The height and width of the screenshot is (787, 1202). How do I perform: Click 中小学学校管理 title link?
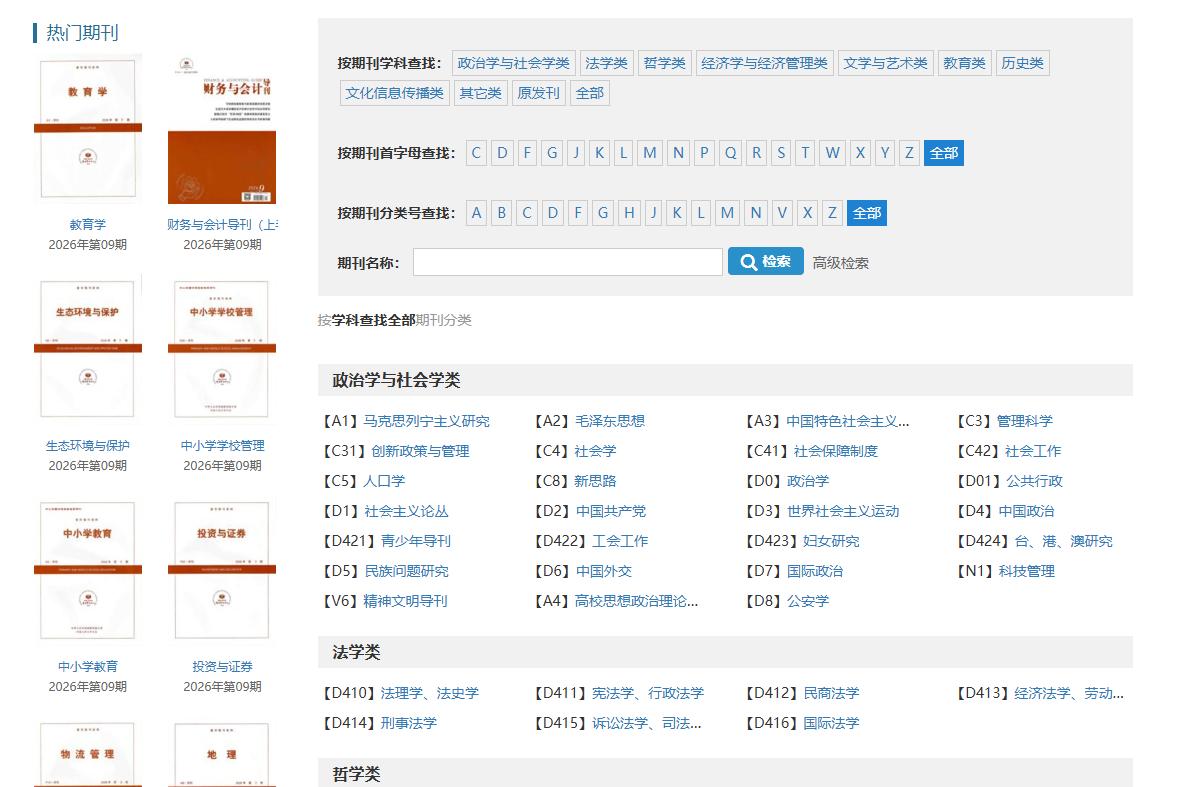pos(222,446)
